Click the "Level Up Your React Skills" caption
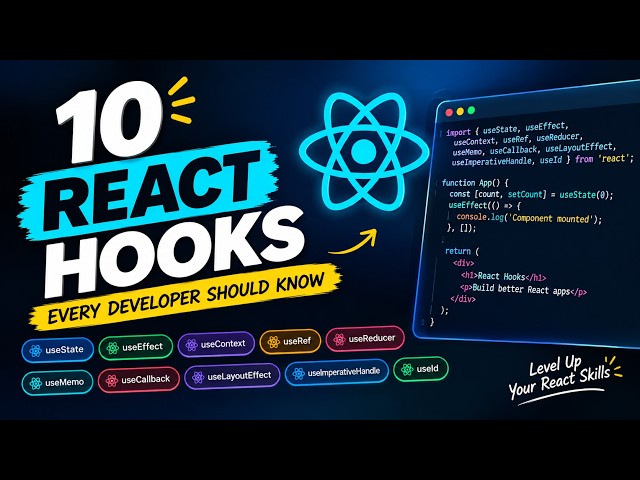The height and width of the screenshot is (480, 640). tap(560, 378)
